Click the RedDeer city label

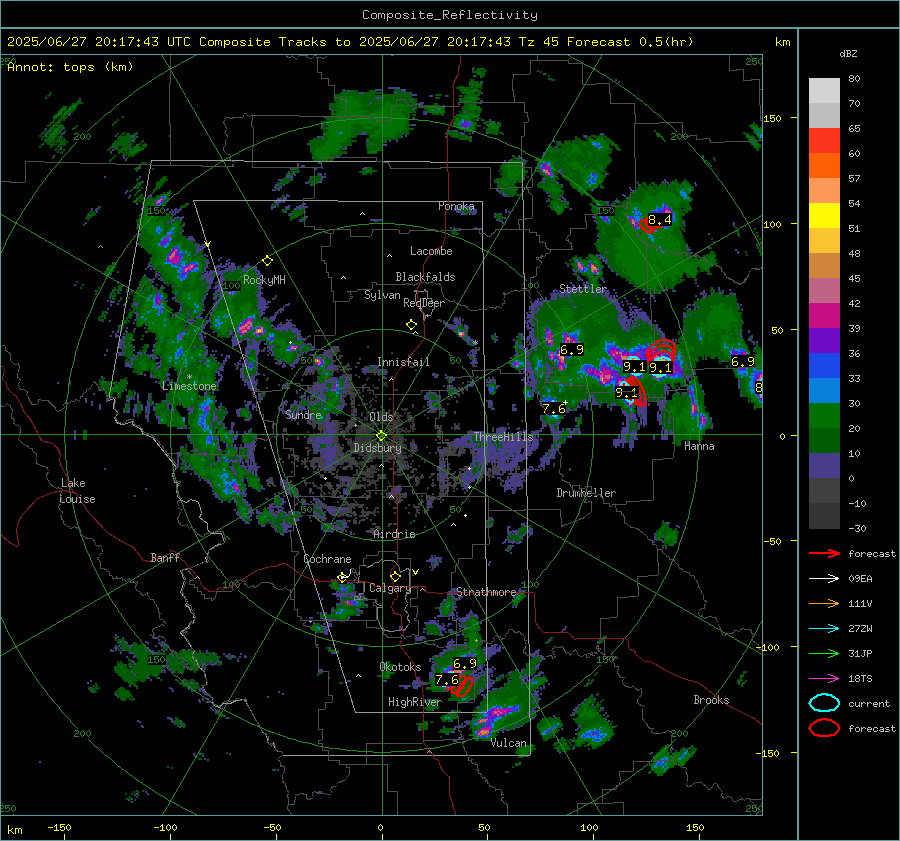point(424,303)
